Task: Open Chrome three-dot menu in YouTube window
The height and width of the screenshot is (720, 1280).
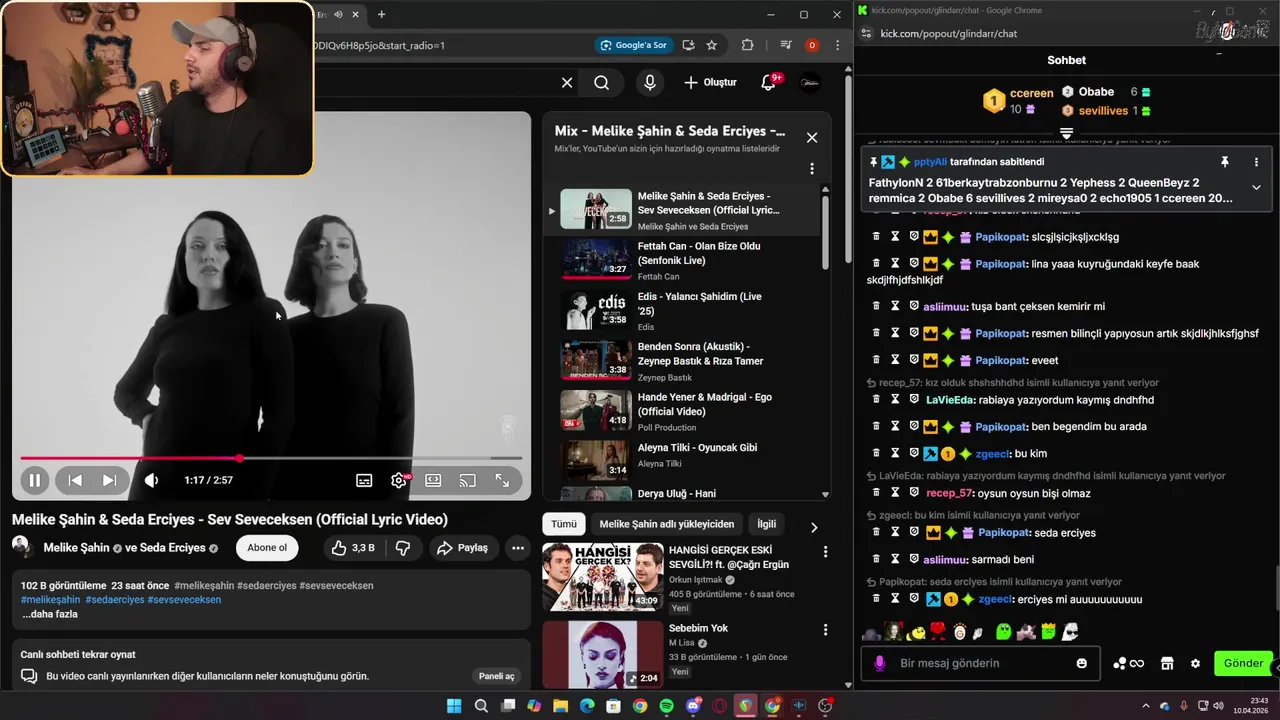Action: [837, 45]
